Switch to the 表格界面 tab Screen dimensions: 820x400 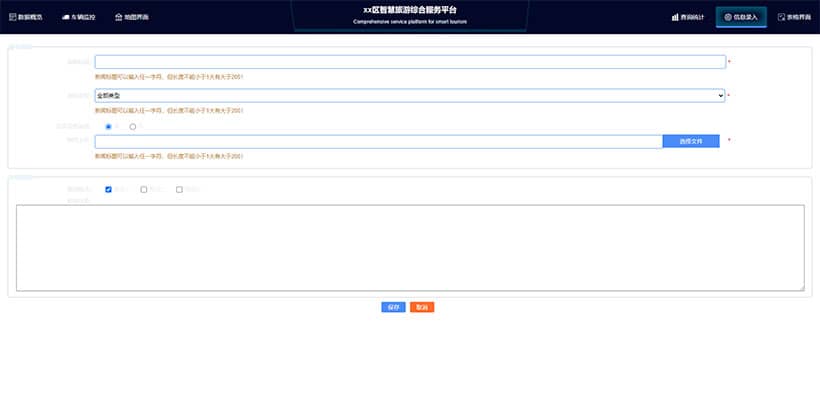click(x=795, y=17)
